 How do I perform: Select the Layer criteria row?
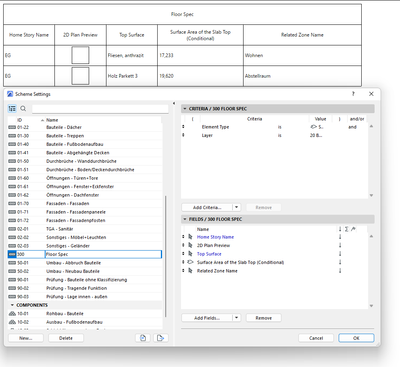[275, 135]
